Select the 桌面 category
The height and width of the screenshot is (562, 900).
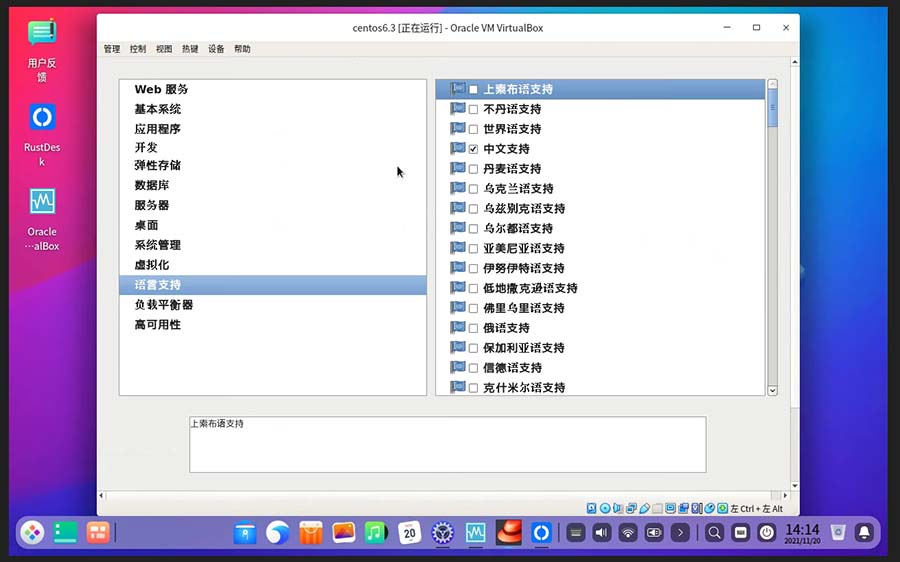(273, 225)
